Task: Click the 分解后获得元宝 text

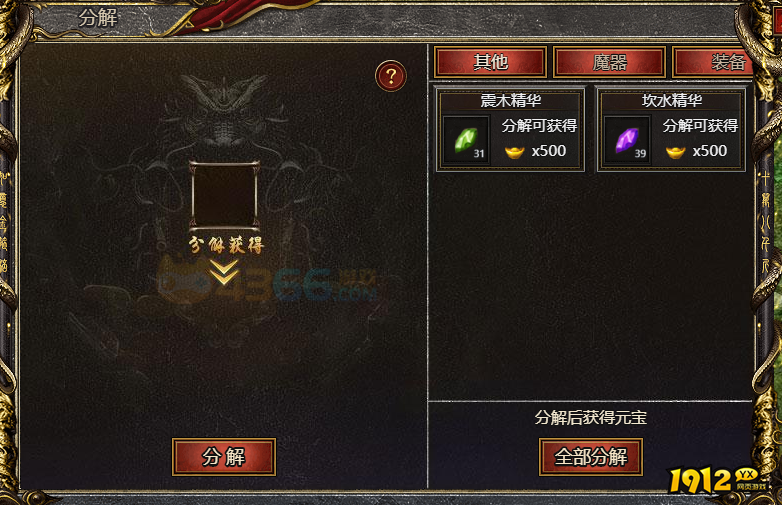Action: pos(590,417)
